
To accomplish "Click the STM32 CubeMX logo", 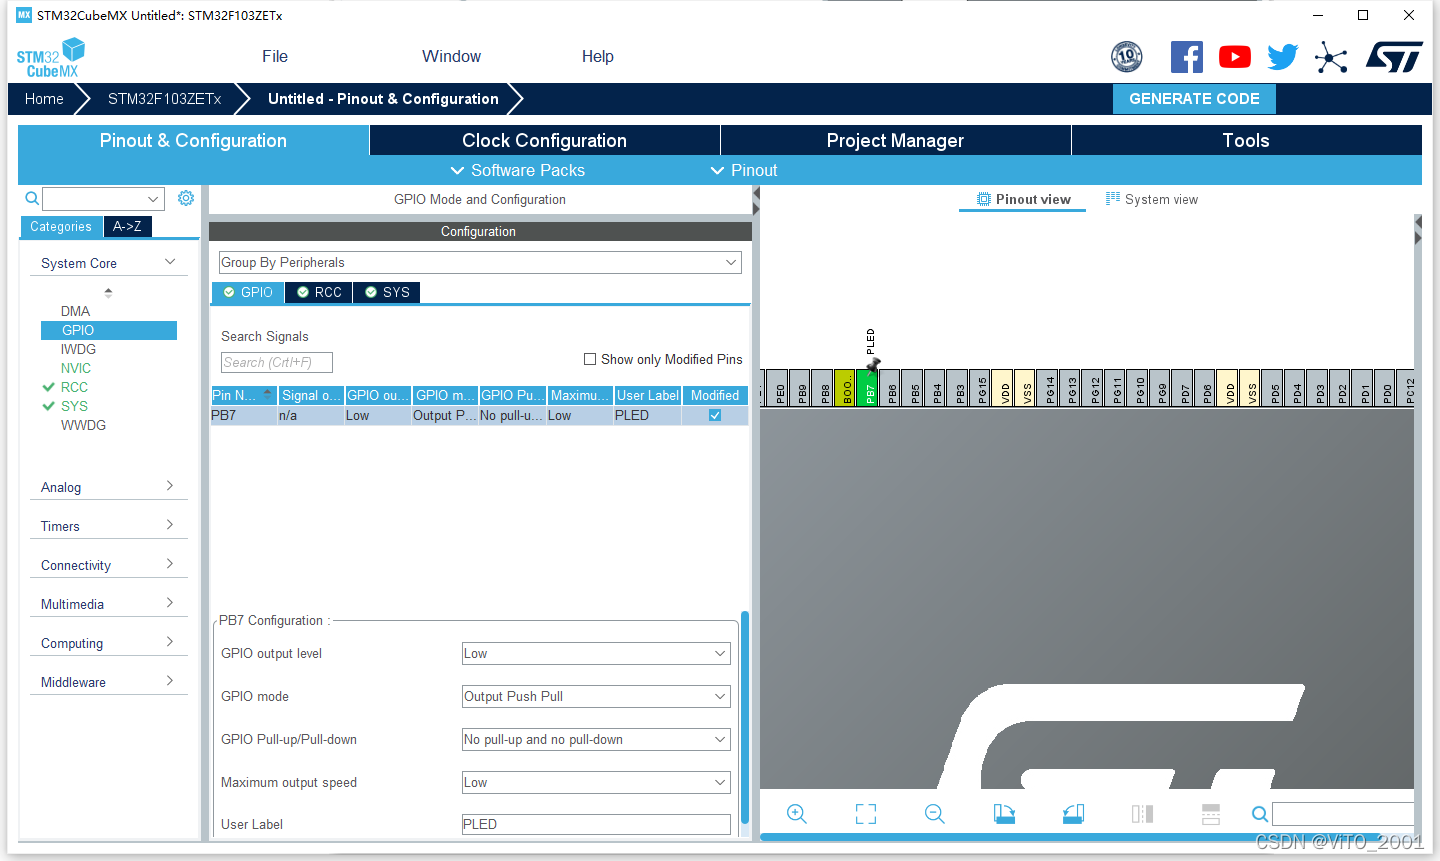I will 51,58.
